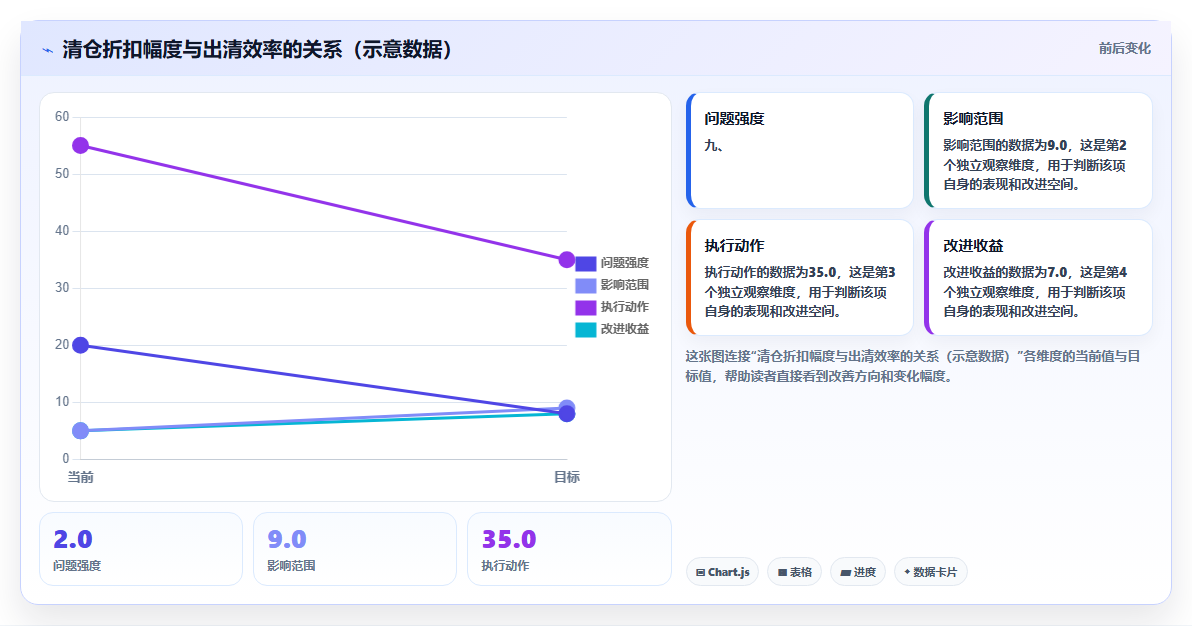Toggle 执行动作 legend color box
The image size is (1192, 626).
click(x=585, y=307)
